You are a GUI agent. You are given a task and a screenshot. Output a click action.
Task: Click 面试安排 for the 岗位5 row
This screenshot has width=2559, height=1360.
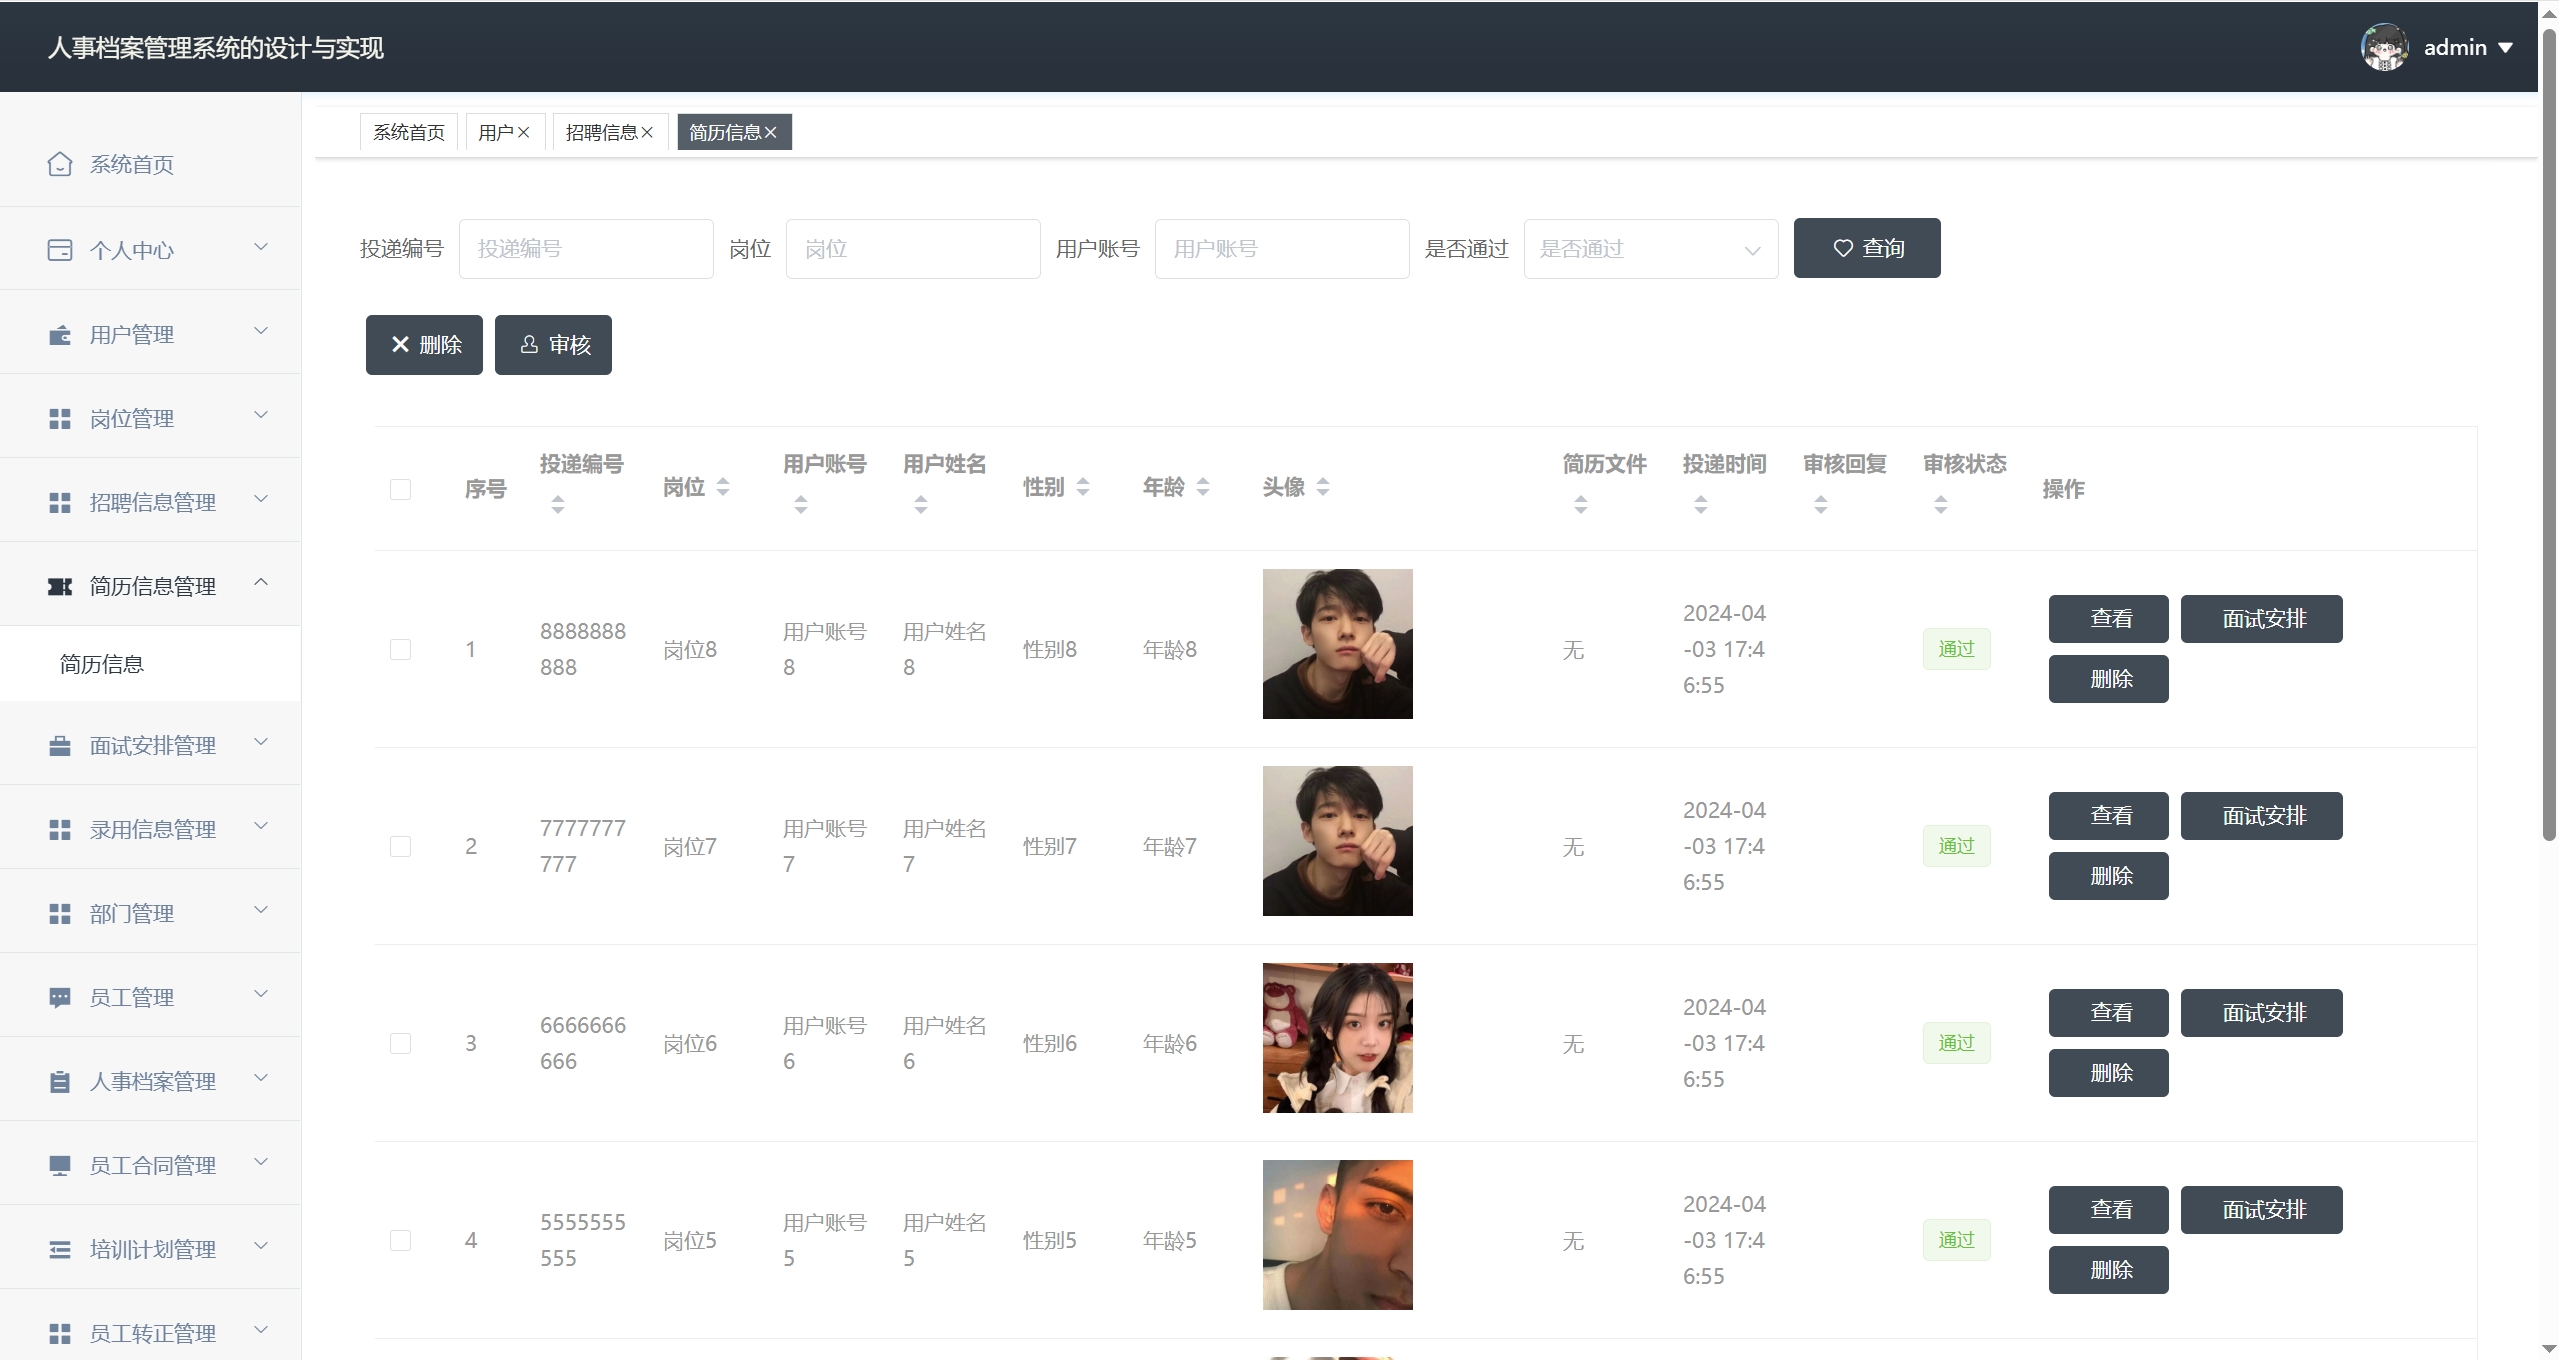[x=2261, y=1210]
